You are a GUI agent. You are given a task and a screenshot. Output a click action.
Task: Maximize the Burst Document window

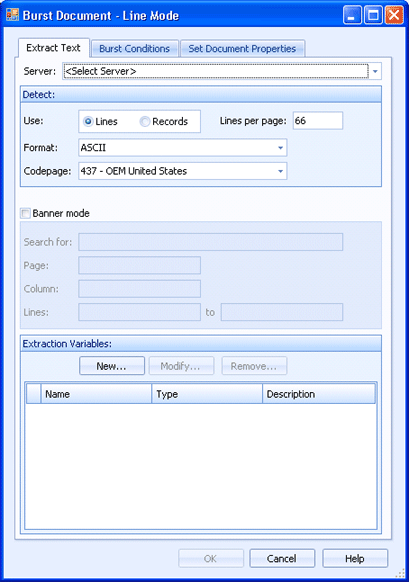click(373, 15)
